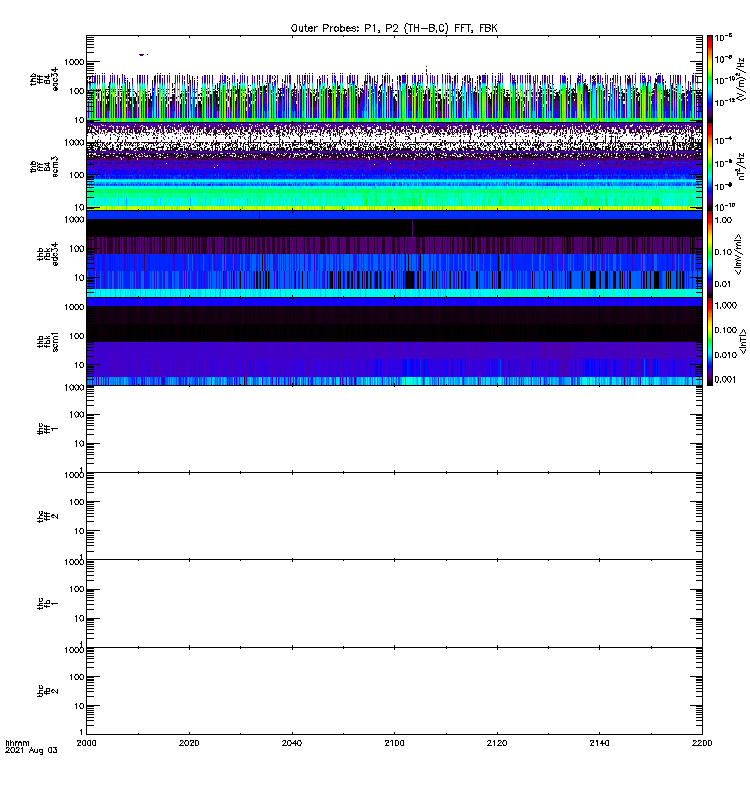Click the '2020' time axis tick label
The image size is (750, 800).
189,743
